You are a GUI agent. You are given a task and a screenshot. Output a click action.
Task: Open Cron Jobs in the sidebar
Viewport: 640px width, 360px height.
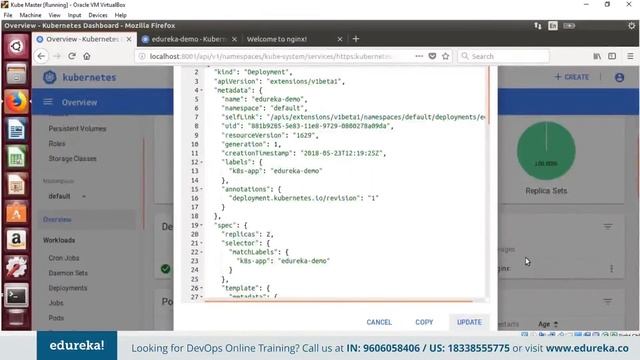click(x=64, y=258)
